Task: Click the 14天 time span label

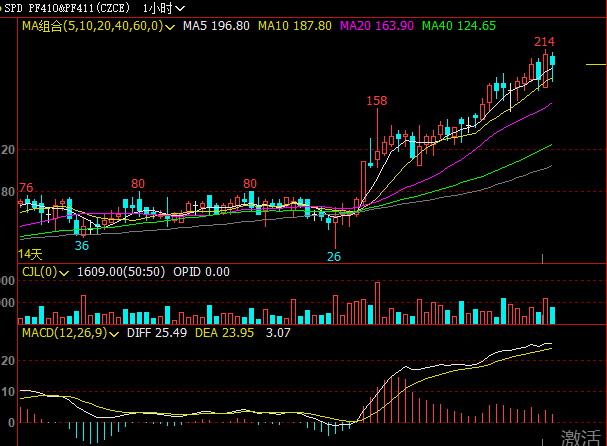Action: click(32, 254)
